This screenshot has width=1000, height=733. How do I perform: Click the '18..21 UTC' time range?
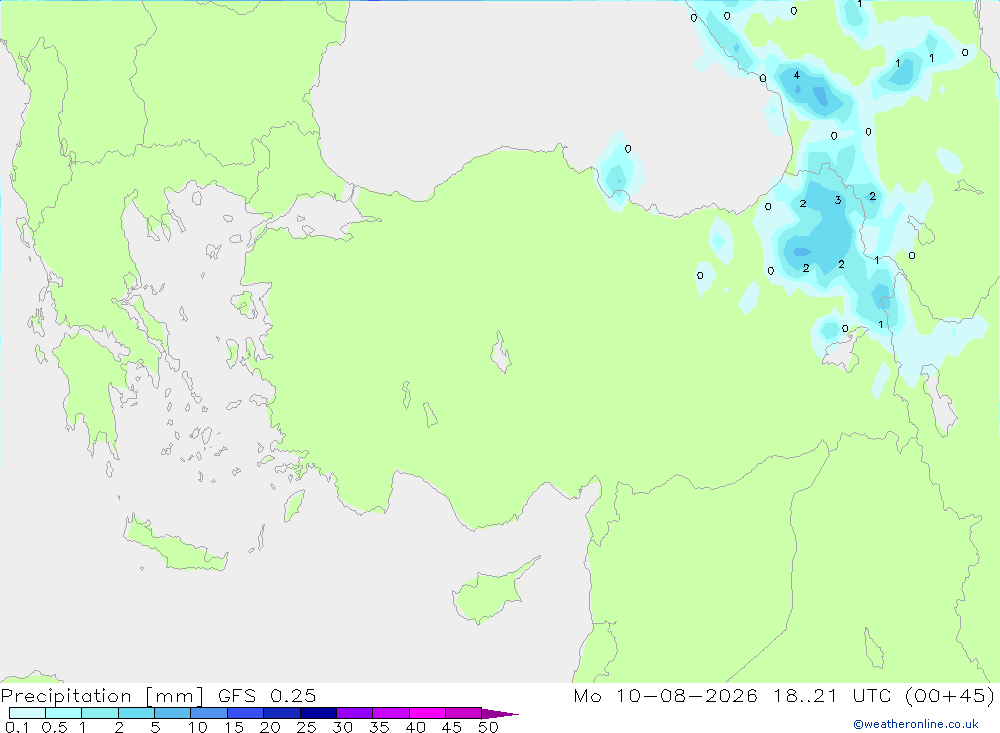(x=832, y=695)
